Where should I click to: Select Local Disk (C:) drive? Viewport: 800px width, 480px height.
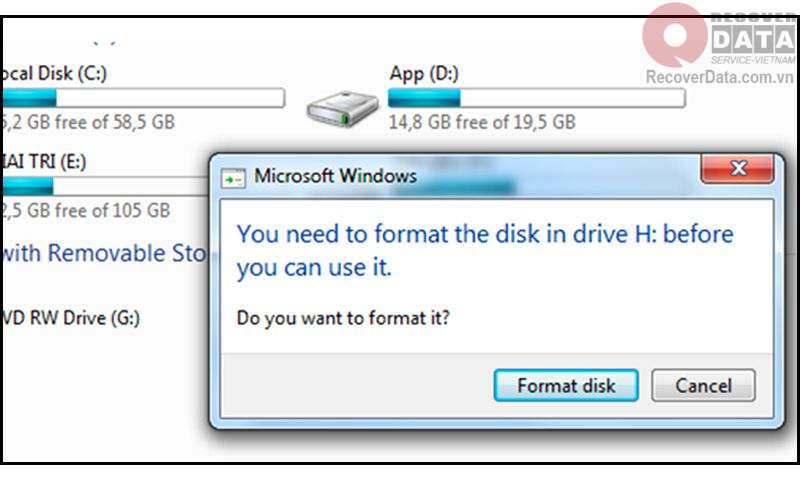54,73
